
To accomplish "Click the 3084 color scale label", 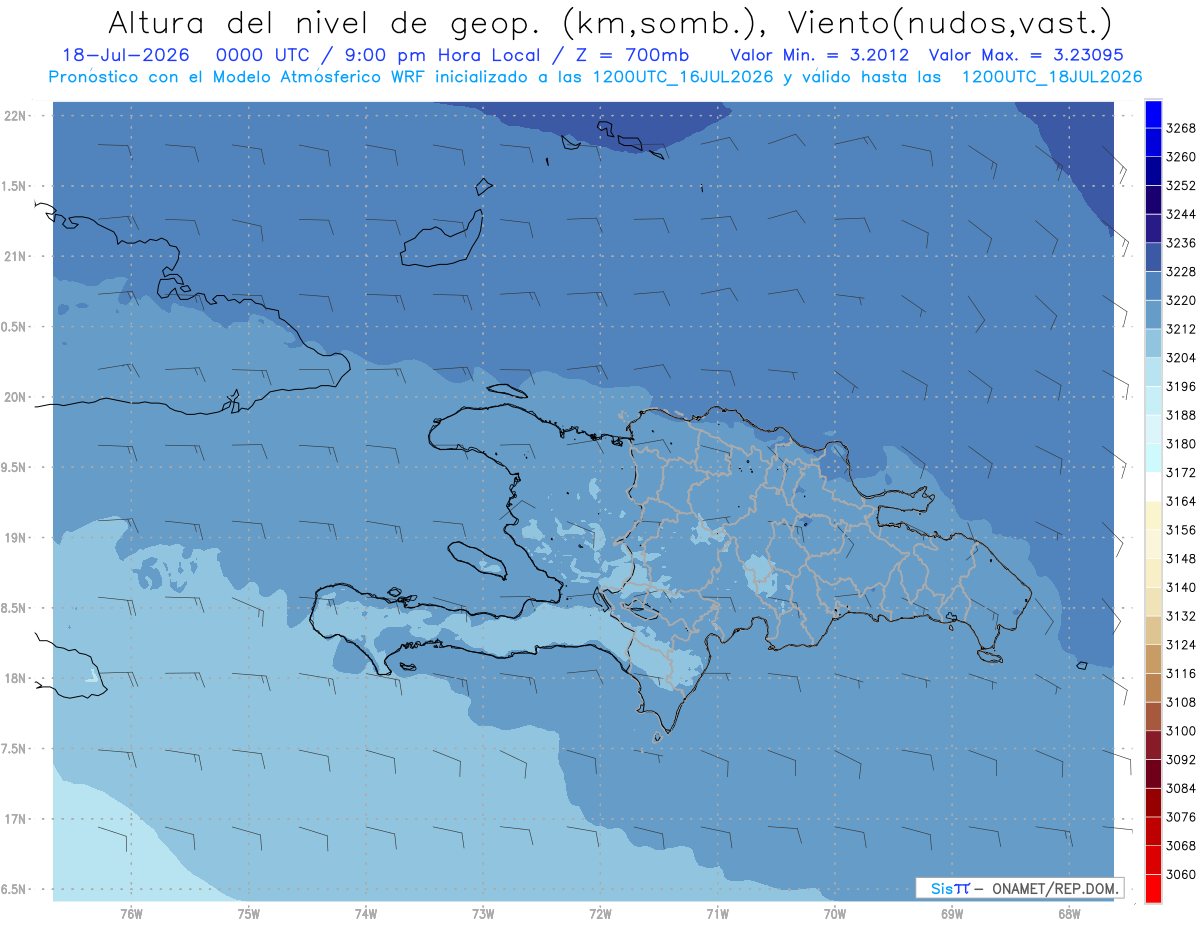I will [1181, 789].
